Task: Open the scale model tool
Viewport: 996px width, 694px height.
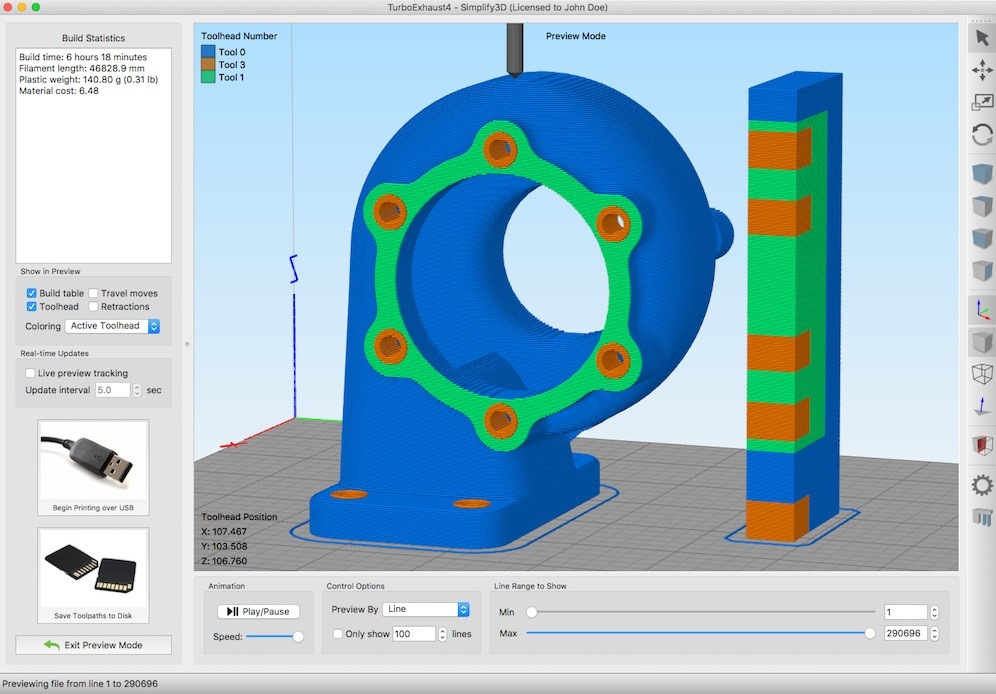Action: [x=982, y=101]
